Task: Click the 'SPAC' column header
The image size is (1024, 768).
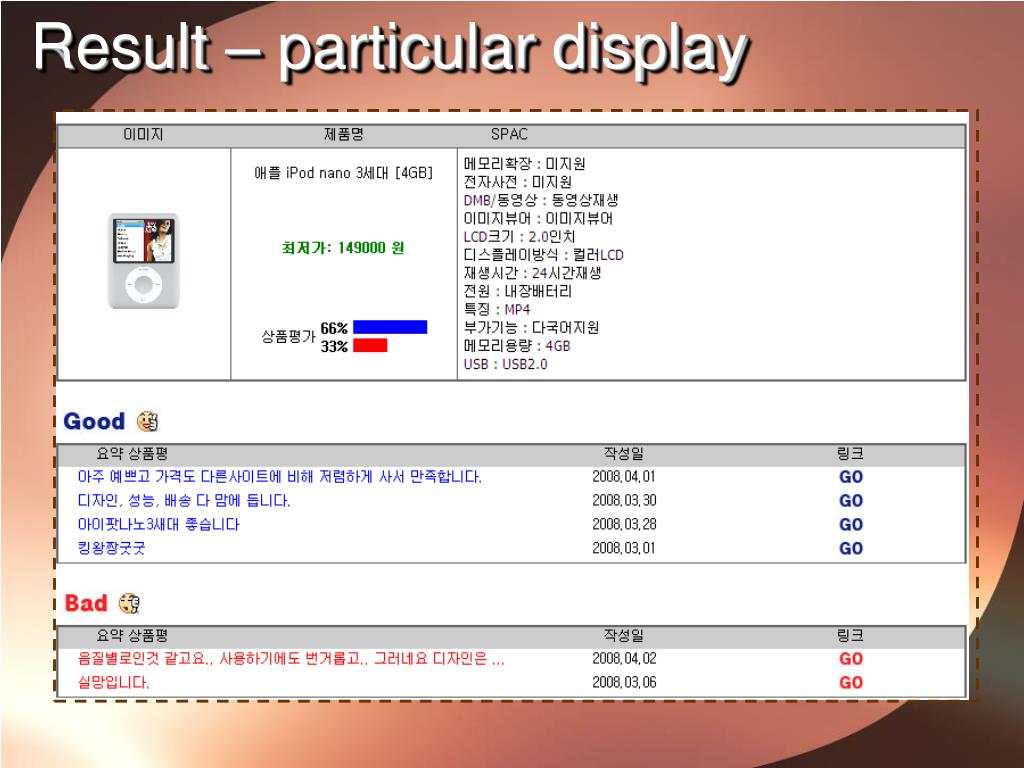Action: [509, 135]
